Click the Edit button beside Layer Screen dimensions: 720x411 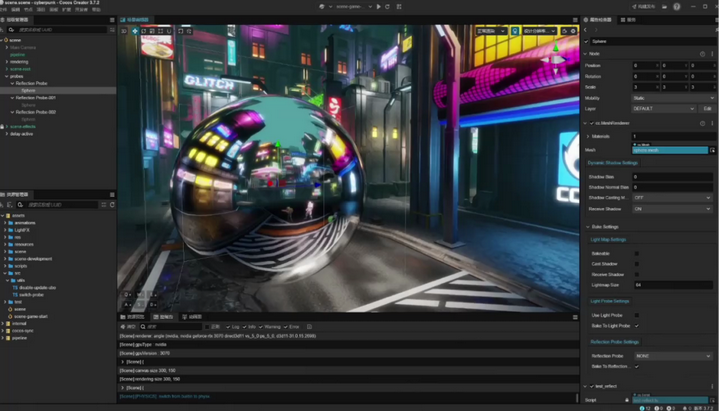pos(707,109)
